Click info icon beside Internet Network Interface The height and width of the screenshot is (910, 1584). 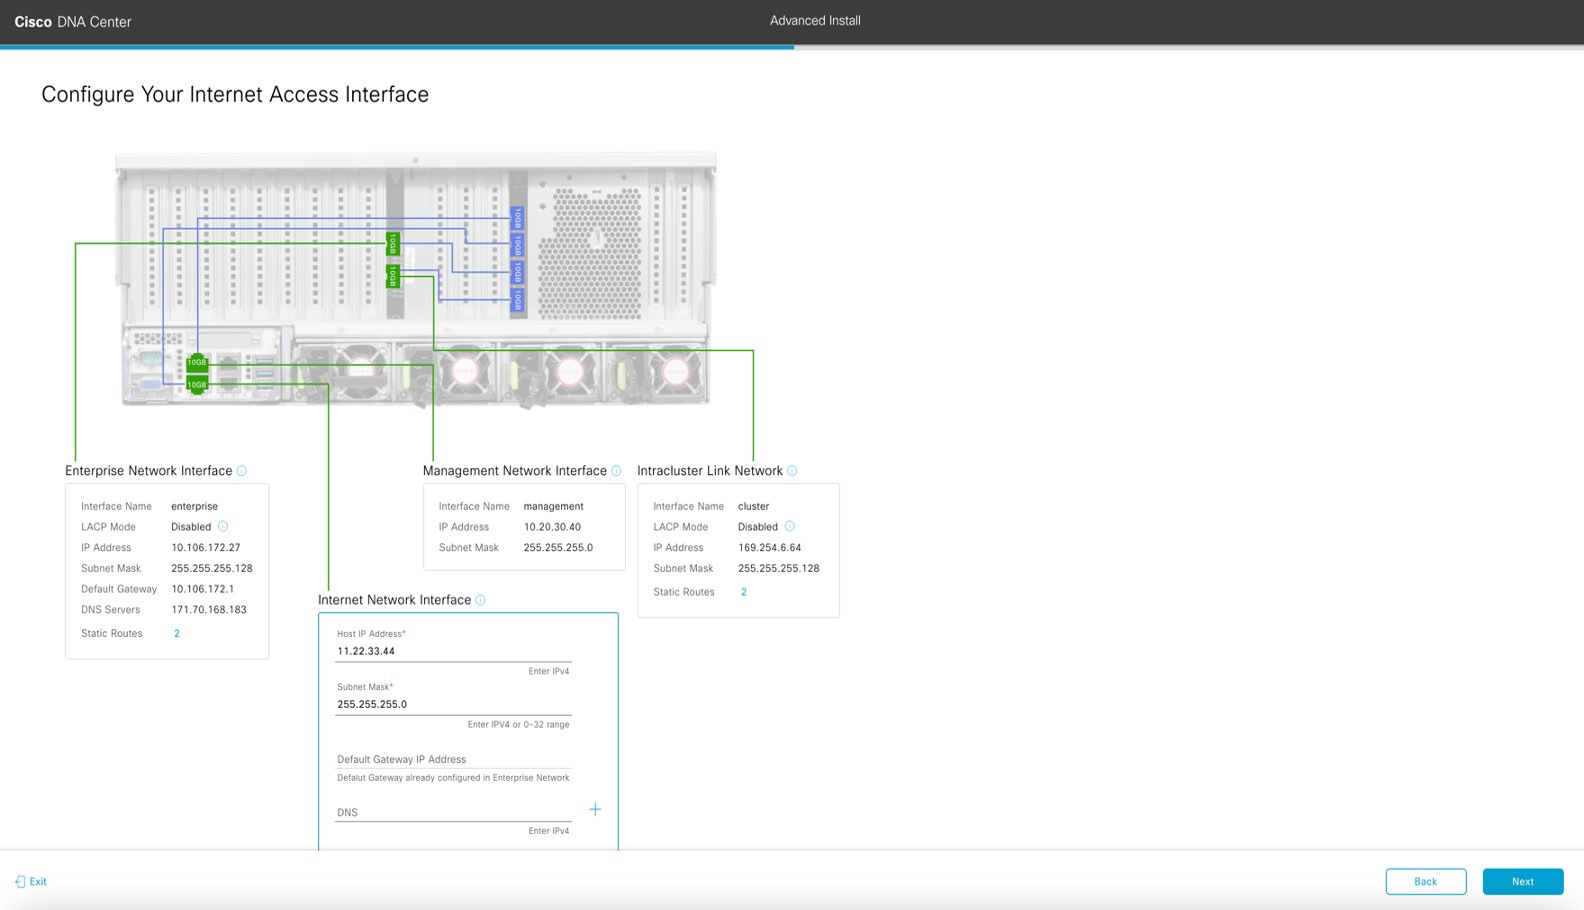tap(481, 600)
